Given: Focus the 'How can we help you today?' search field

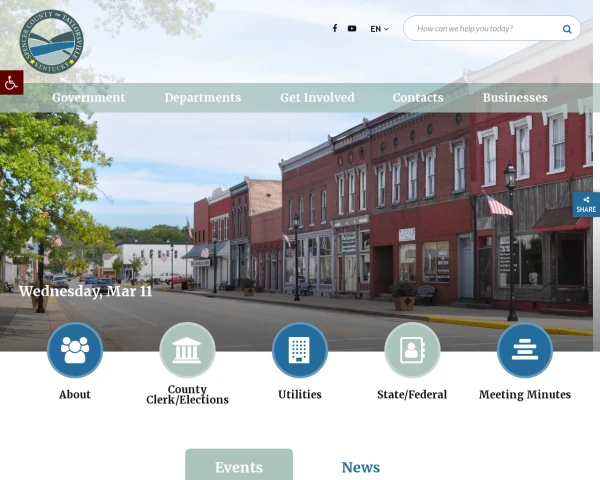Looking at the screenshot, I should pyautogui.click(x=480, y=29).
